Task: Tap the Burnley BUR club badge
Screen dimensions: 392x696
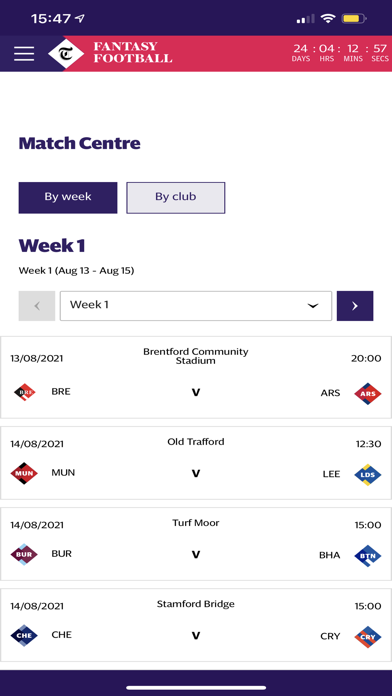Action: [x=24, y=554]
